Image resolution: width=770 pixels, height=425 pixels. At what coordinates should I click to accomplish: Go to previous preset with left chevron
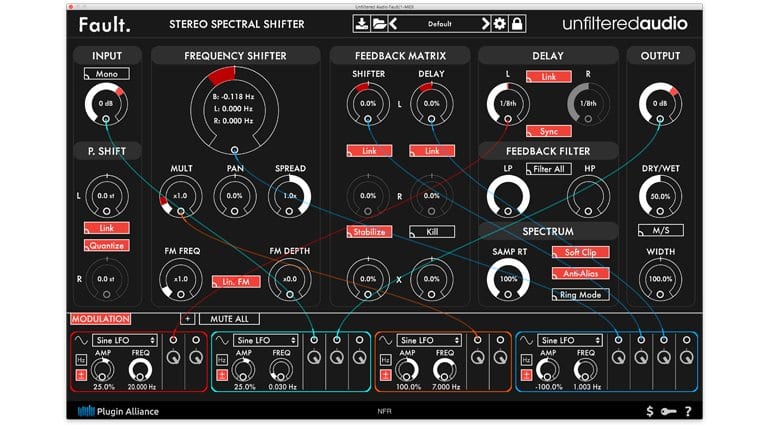pos(393,24)
